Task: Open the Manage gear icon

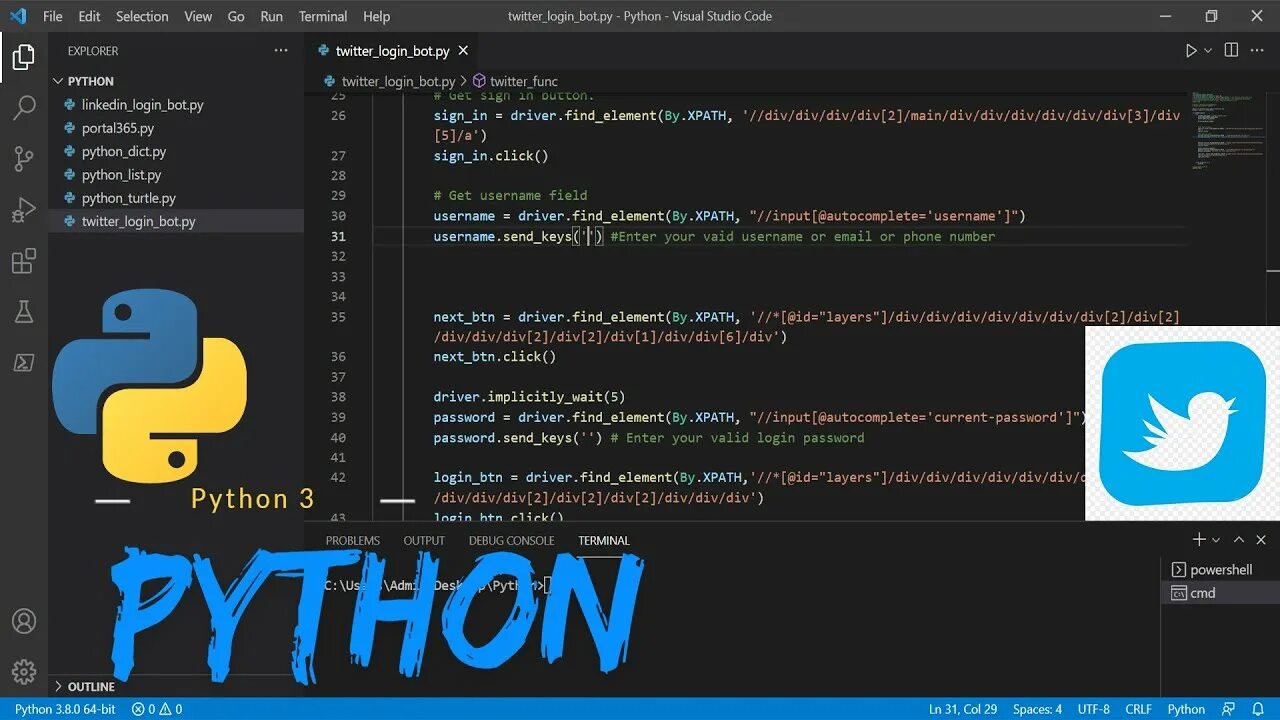Action: [x=23, y=671]
